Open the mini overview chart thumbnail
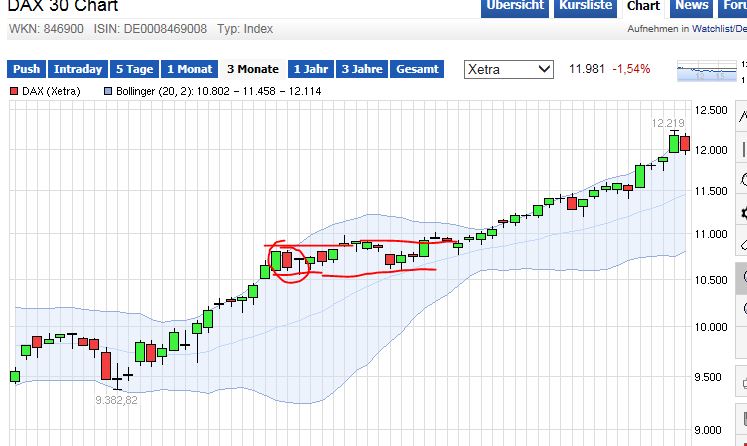Screen dimensions: 747x446 [707, 71]
